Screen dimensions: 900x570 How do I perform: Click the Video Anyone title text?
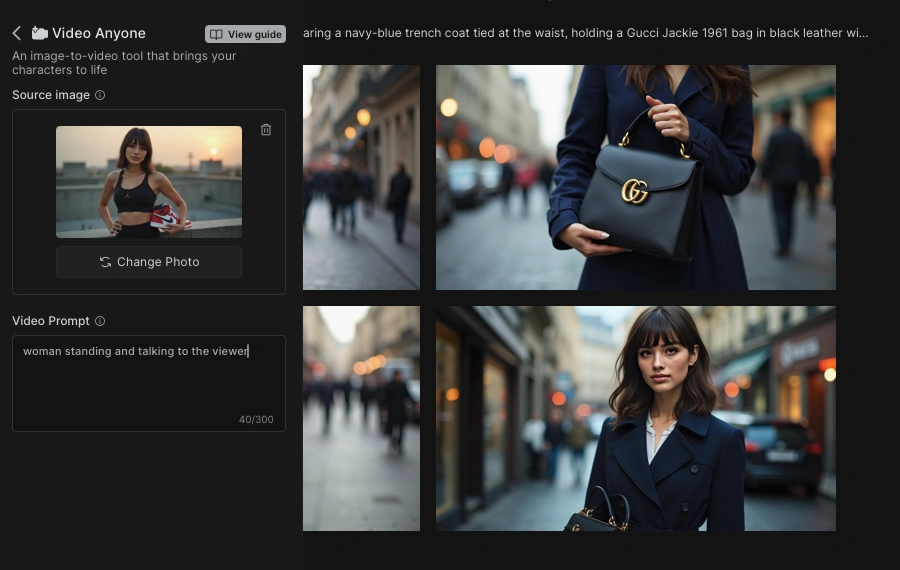(x=99, y=33)
